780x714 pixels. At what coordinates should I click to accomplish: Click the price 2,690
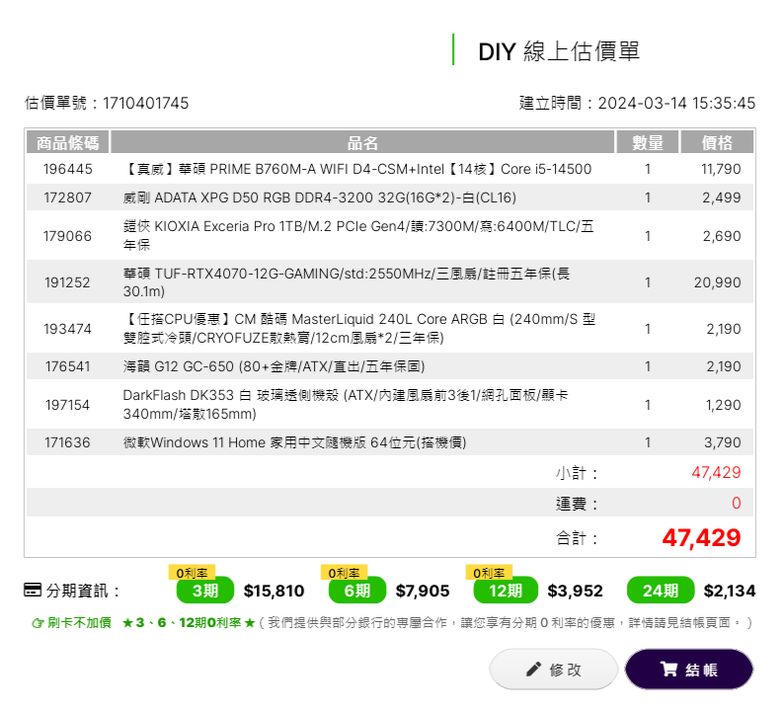pyautogui.click(x=722, y=236)
